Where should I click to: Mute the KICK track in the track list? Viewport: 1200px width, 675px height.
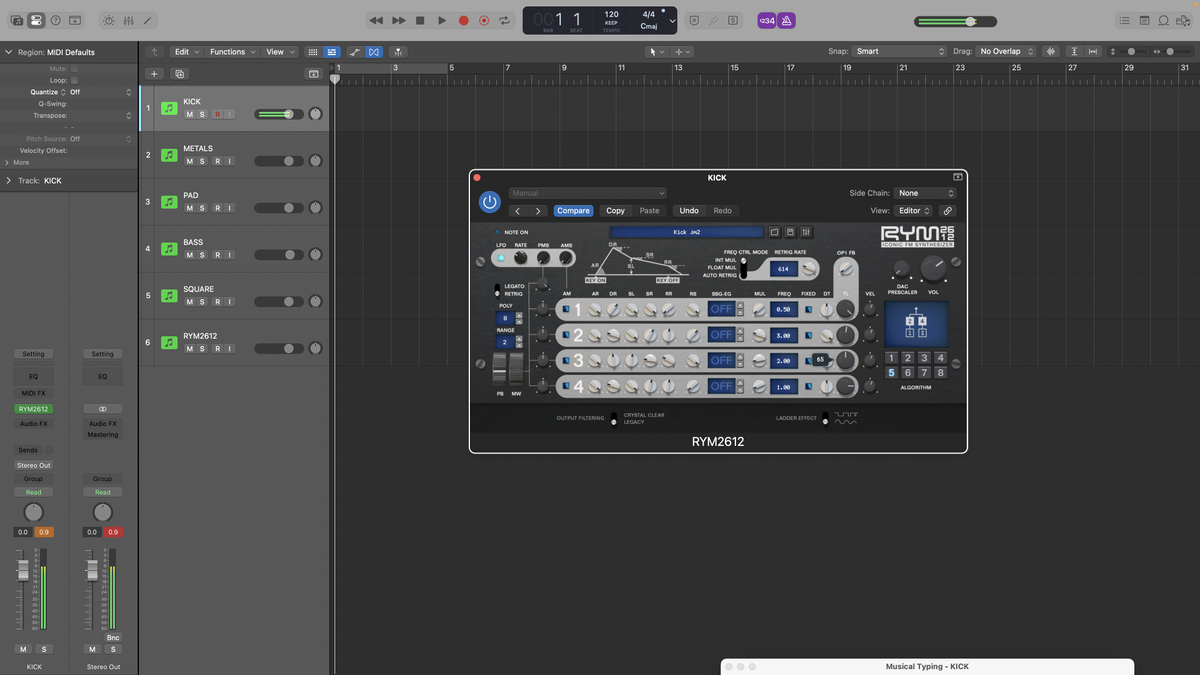[189, 114]
